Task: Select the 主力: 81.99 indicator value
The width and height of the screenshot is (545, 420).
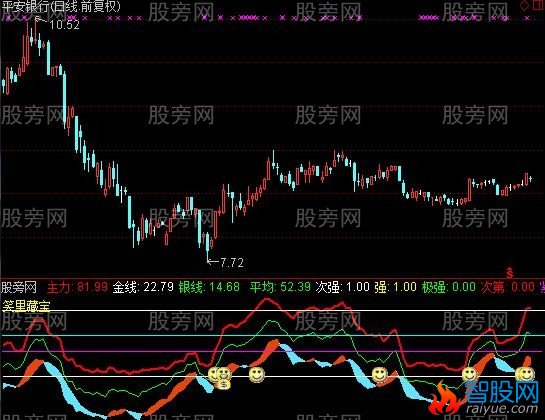Action: tap(77, 287)
